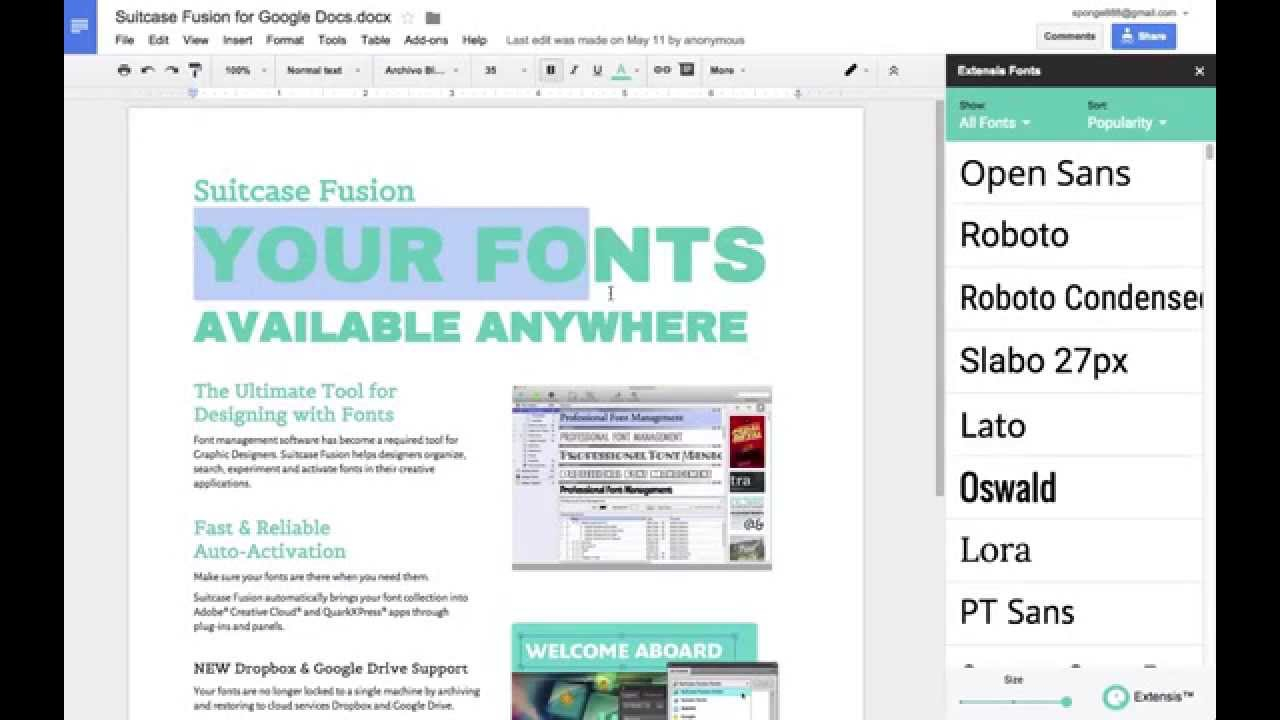
Task: Apply the Oswald font
Action: click(x=1075, y=488)
